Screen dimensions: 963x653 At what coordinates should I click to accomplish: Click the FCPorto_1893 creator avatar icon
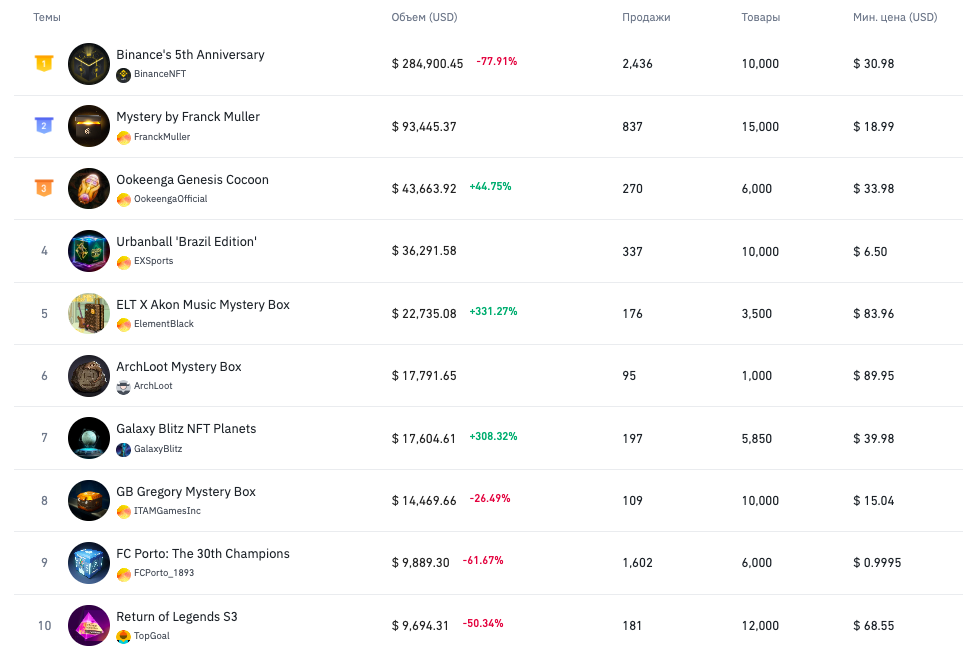(x=123, y=574)
